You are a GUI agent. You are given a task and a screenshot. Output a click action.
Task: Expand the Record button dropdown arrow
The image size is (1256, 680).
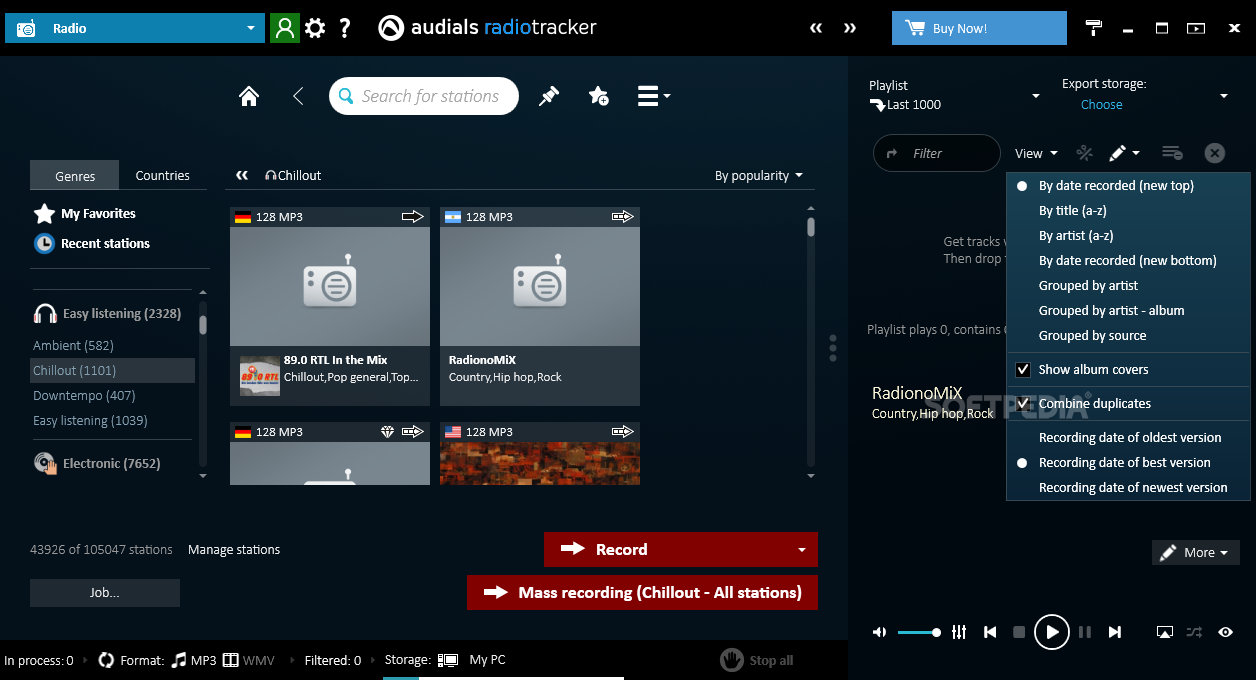click(801, 550)
